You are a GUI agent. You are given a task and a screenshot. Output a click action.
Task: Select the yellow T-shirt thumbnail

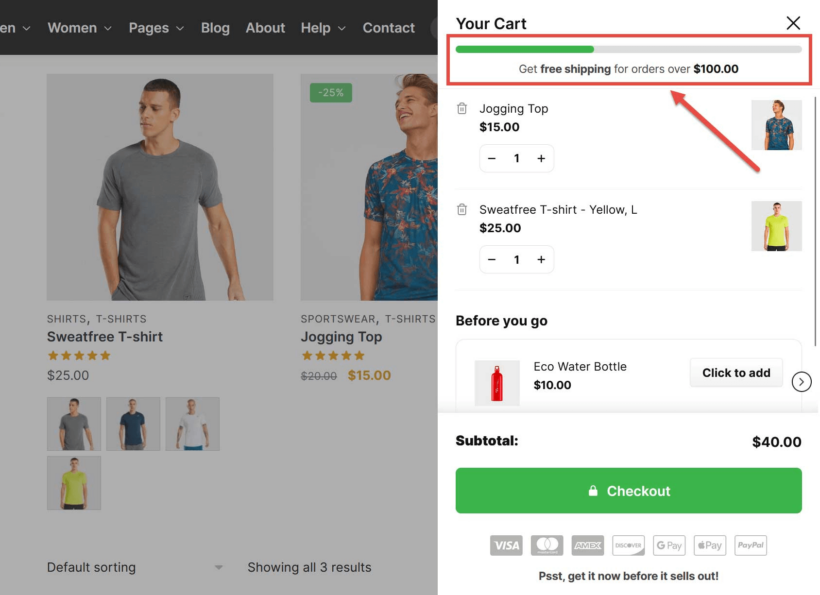tap(74, 482)
